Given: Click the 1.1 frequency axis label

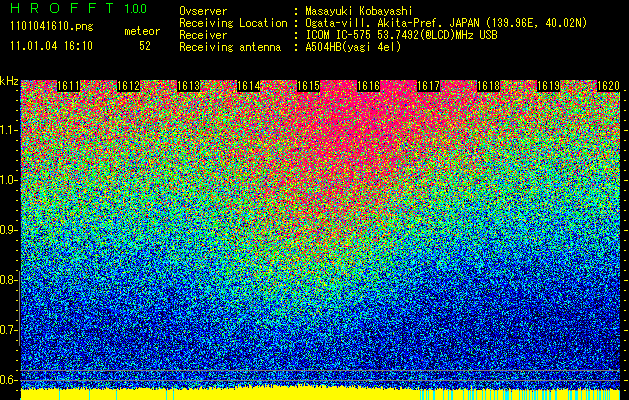Looking at the screenshot, I should 8,130.
